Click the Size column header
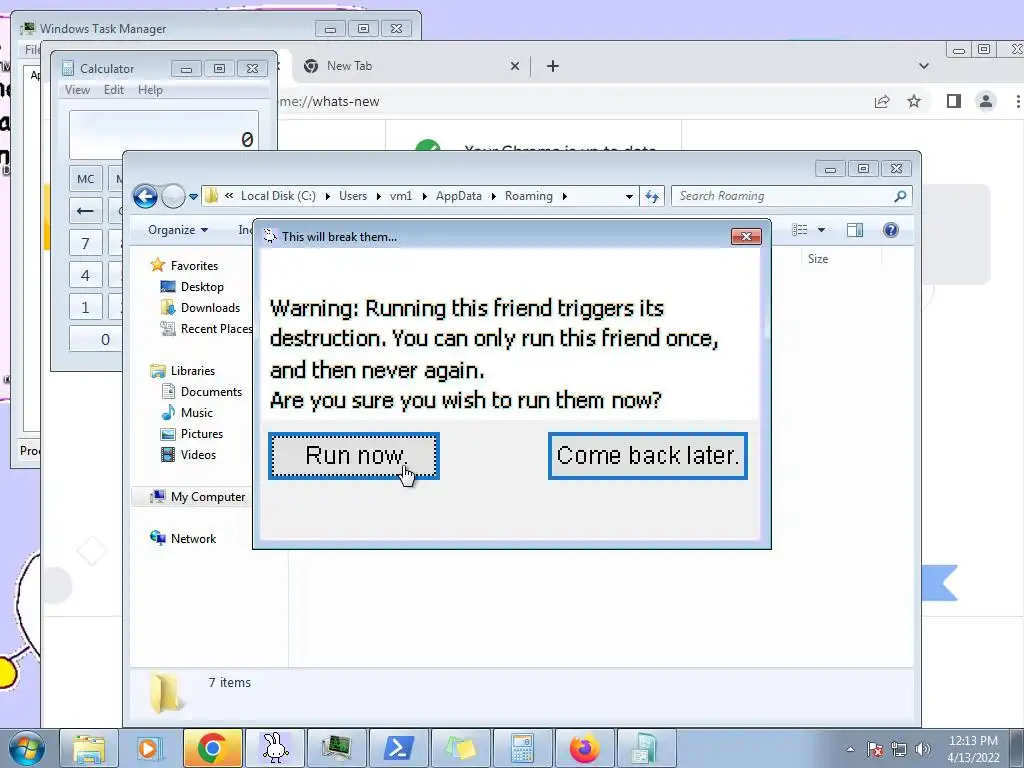The image size is (1024, 768). pyautogui.click(x=818, y=259)
